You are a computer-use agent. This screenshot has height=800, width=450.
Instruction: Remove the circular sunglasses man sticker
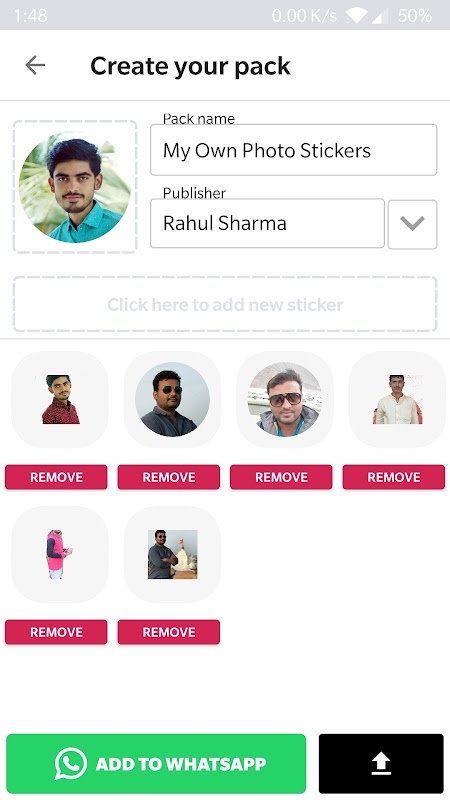169,477
